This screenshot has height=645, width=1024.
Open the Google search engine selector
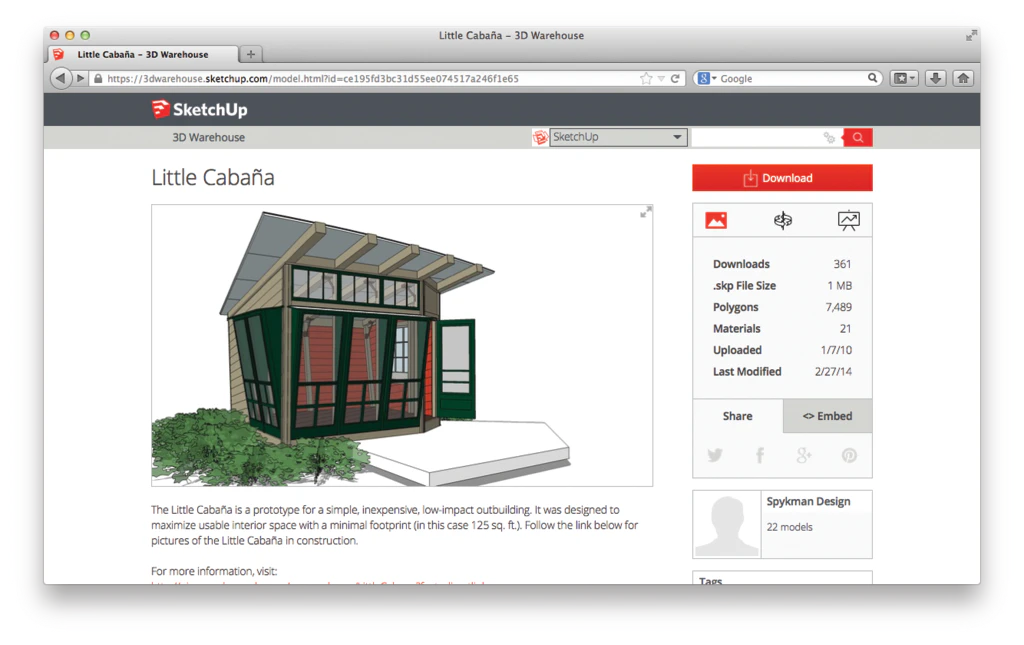click(707, 78)
